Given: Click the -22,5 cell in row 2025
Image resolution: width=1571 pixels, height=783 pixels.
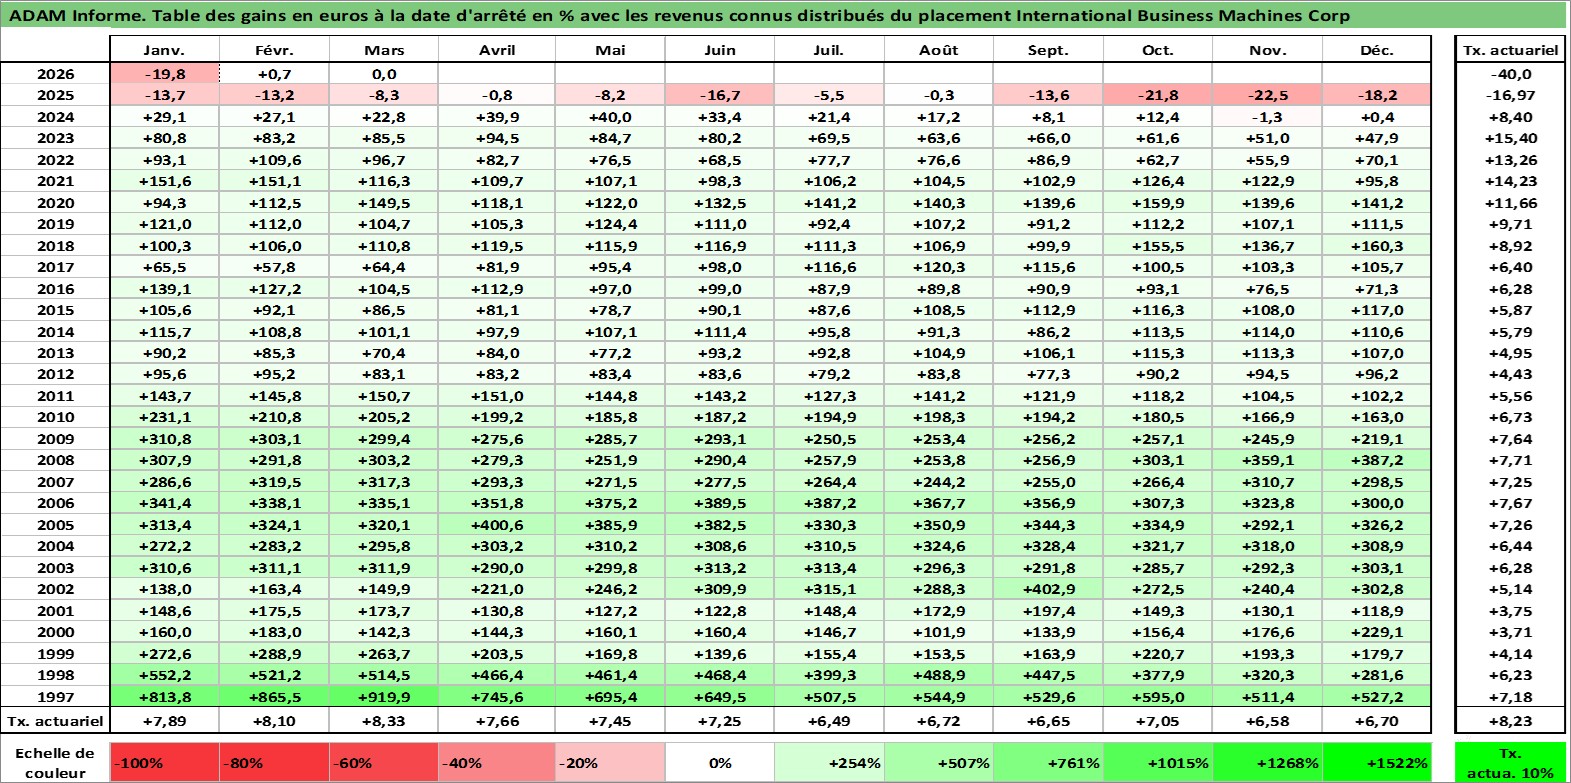Looking at the screenshot, I should 1267,95.
